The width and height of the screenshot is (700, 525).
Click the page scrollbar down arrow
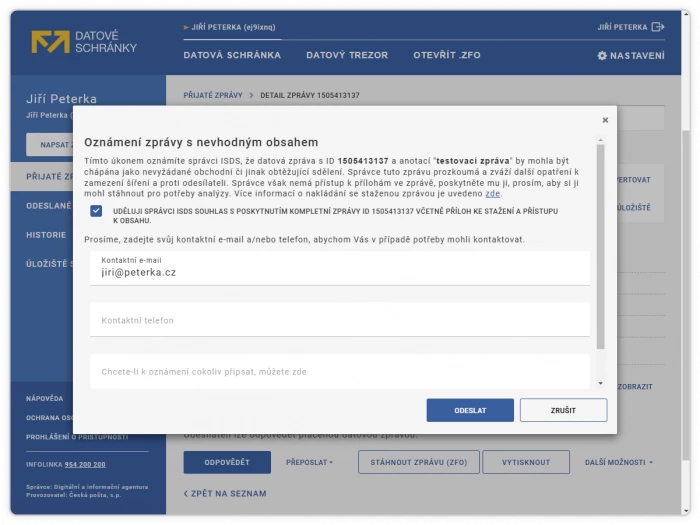click(686, 511)
